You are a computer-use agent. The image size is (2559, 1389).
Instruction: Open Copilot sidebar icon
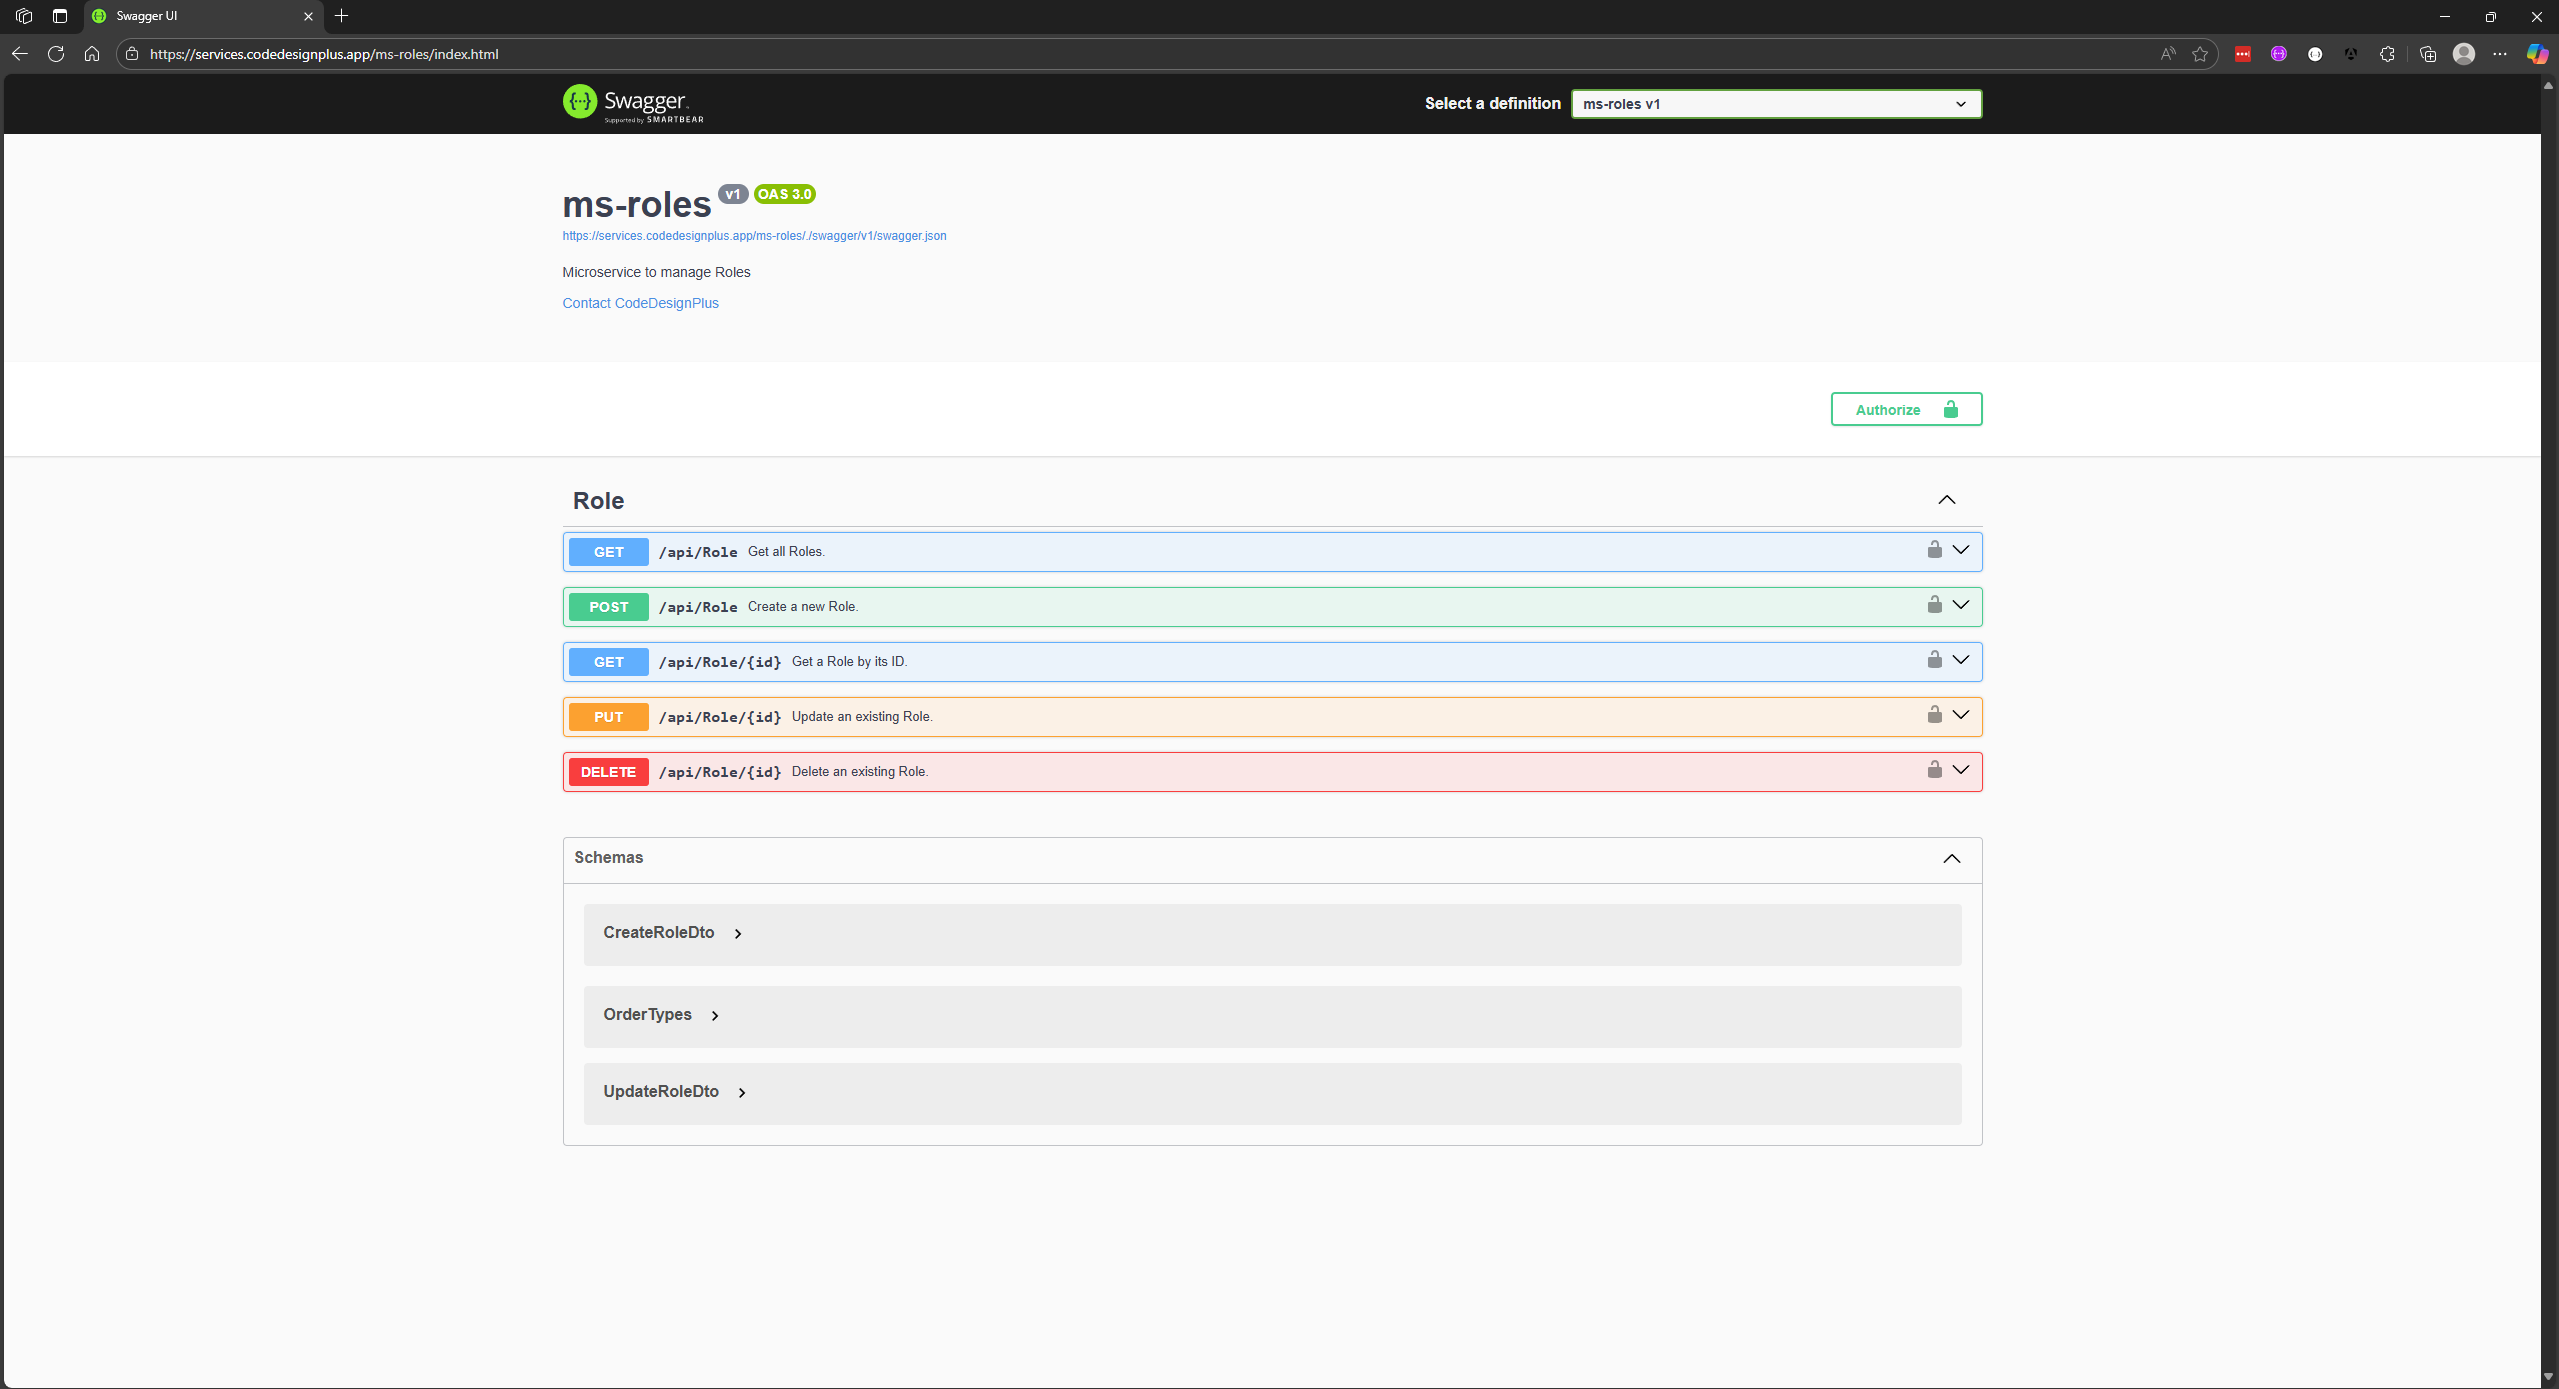(x=2537, y=54)
